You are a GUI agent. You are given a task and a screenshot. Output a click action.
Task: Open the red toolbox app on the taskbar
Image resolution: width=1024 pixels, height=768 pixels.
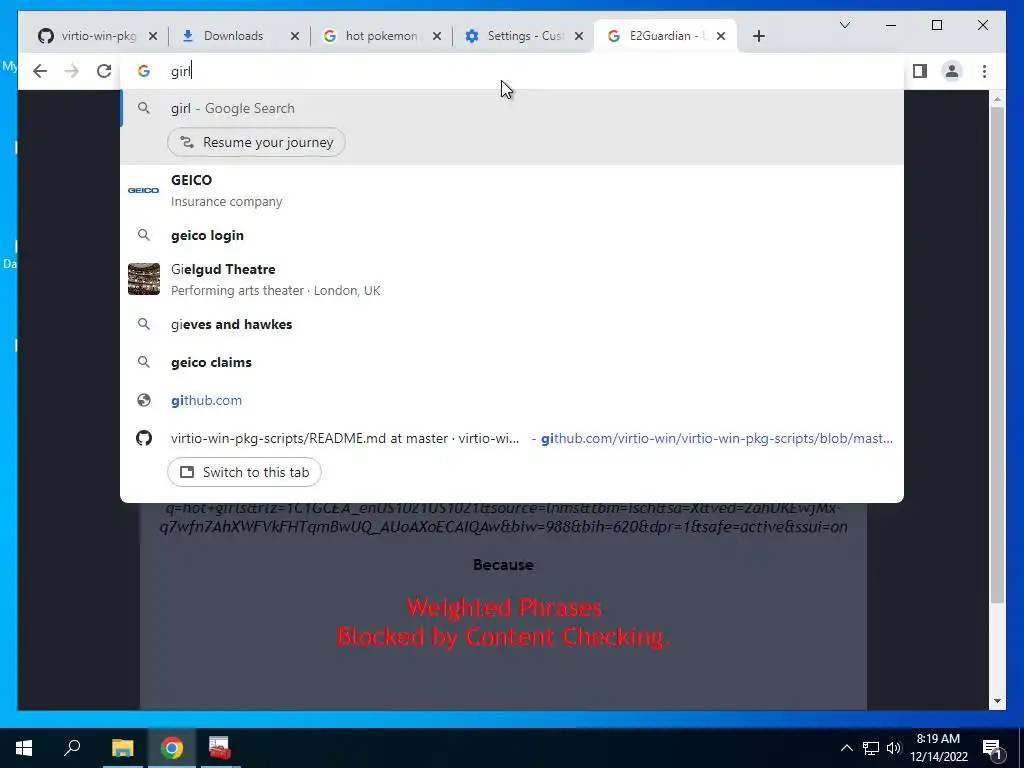(220, 748)
